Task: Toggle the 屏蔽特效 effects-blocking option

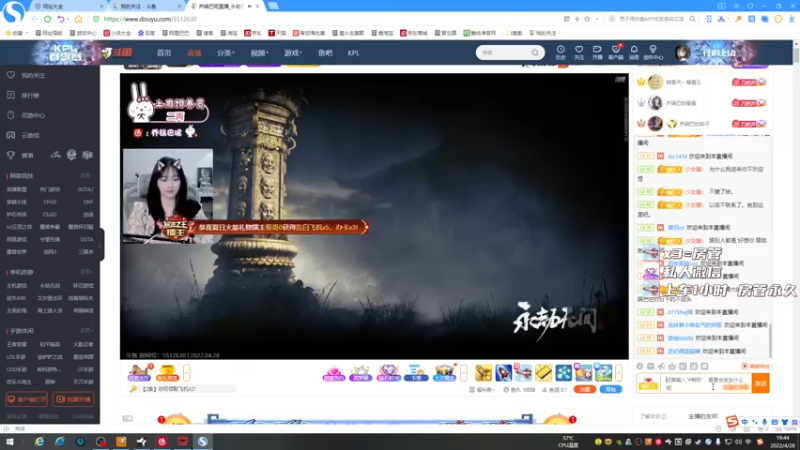Action: pyautogui.click(x=756, y=366)
